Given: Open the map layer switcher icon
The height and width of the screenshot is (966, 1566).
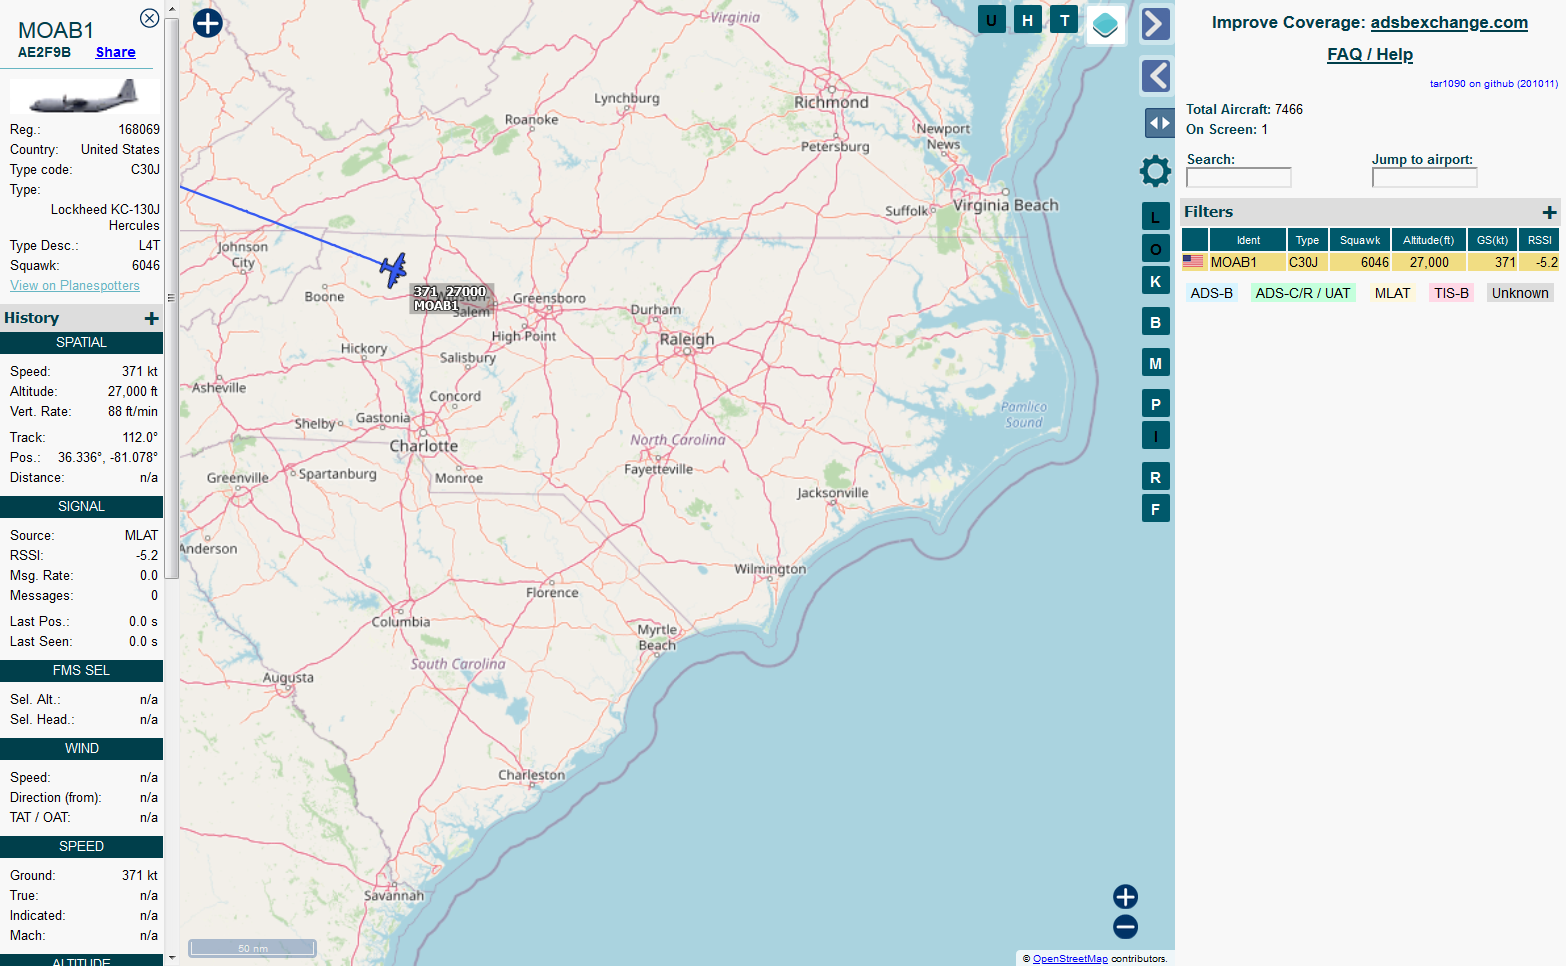Looking at the screenshot, I should pos(1105,26).
